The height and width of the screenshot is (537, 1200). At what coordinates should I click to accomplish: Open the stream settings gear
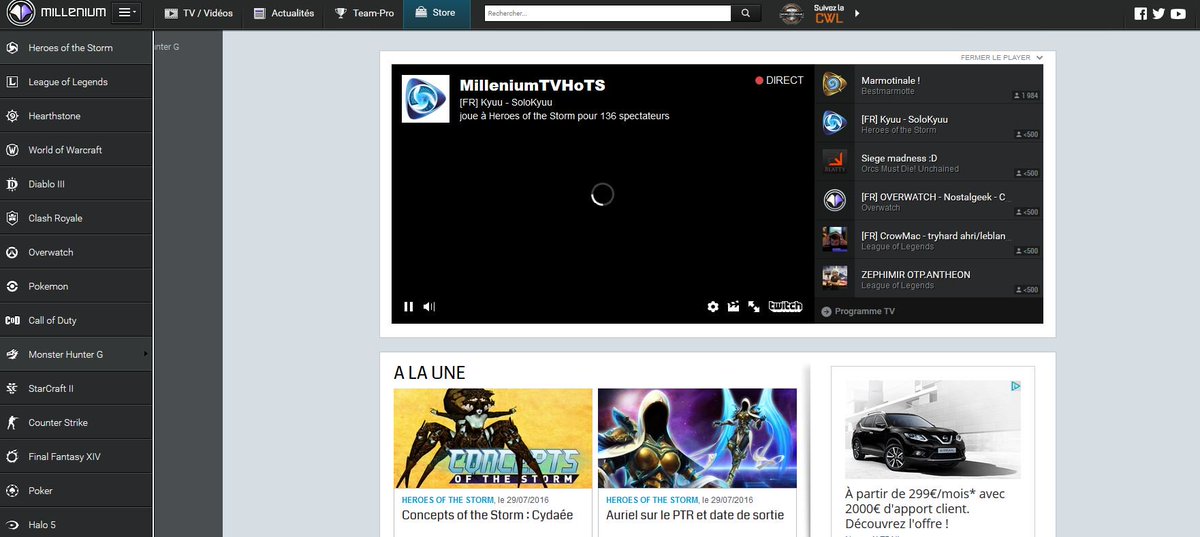(x=713, y=307)
